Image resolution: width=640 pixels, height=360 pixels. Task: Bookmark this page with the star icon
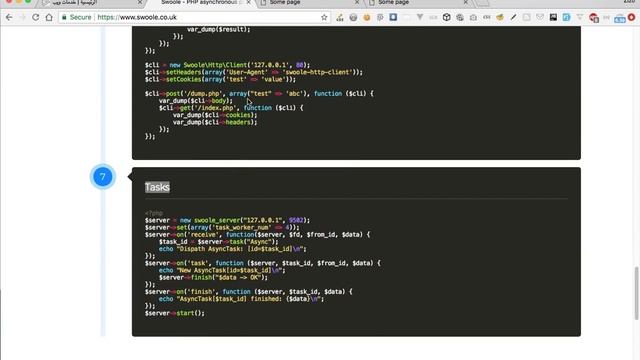324,18
